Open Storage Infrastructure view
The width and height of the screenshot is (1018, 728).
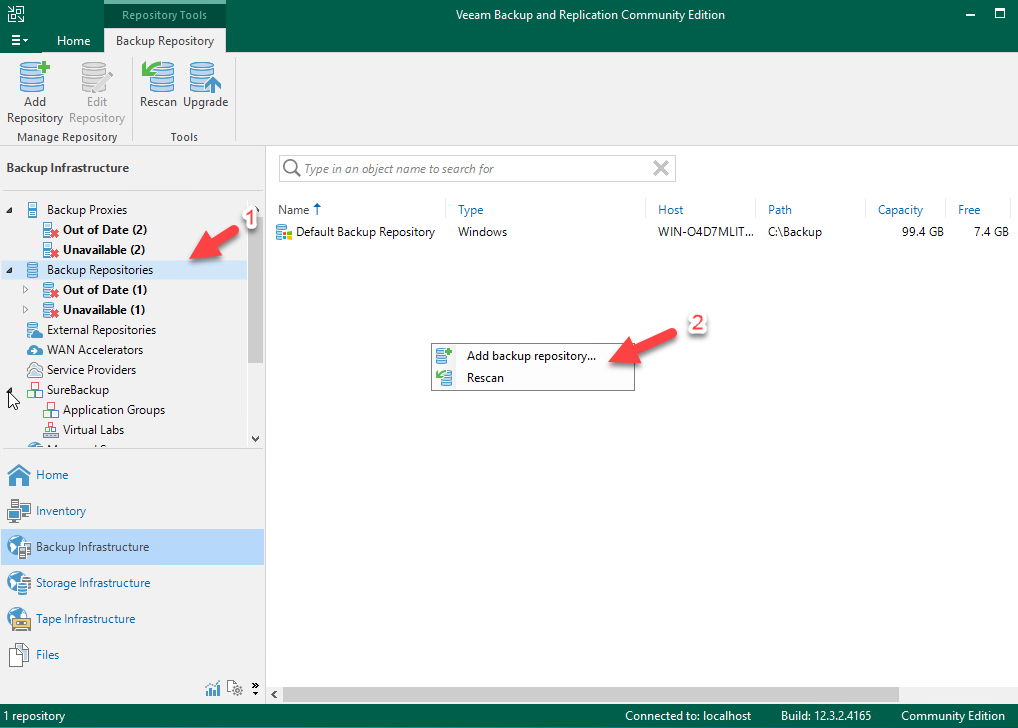[92, 583]
